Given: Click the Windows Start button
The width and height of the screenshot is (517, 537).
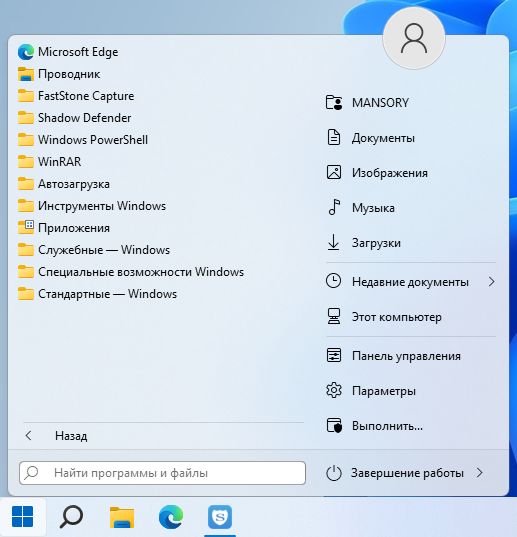Looking at the screenshot, I should tap(23, 517).
